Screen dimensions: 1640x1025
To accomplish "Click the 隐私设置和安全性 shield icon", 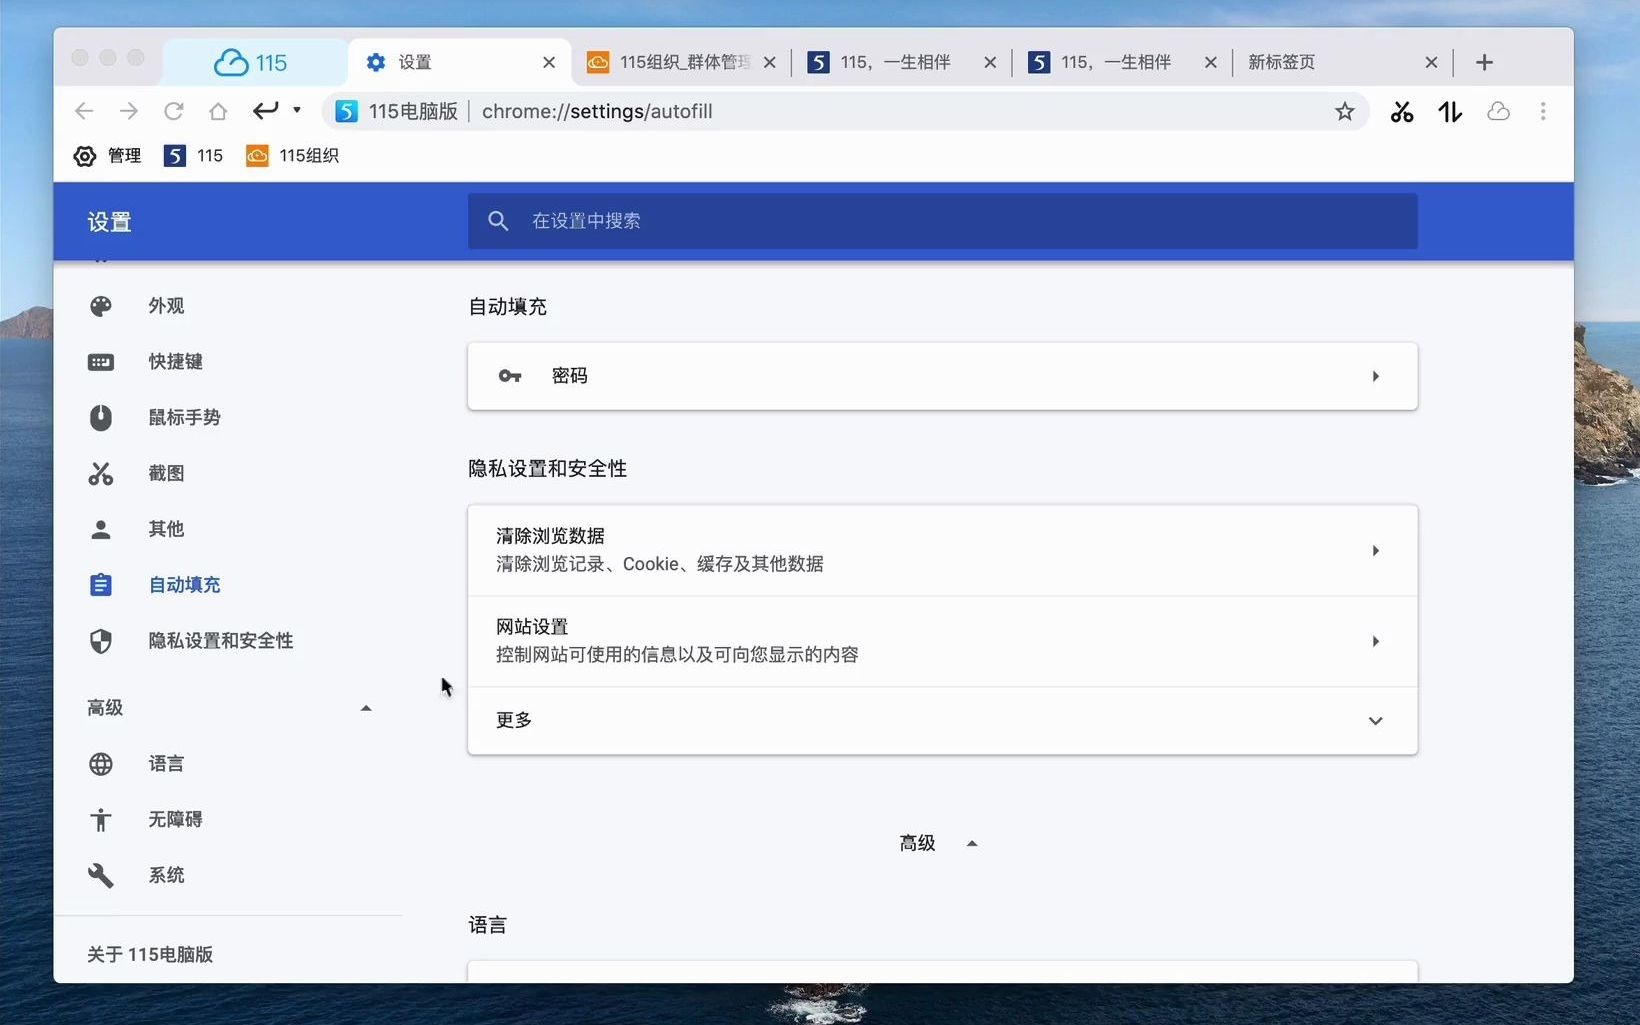I will 100,641.
